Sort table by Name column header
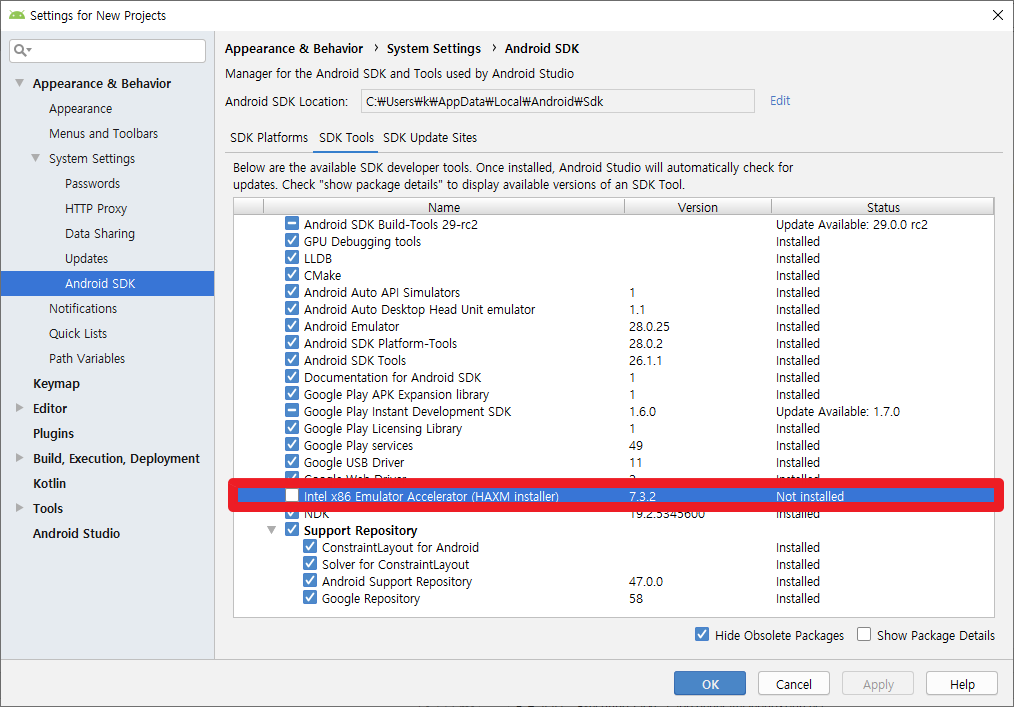Image resolution: width=1014 pixels, height=707 pixels. tap(444, 207)
